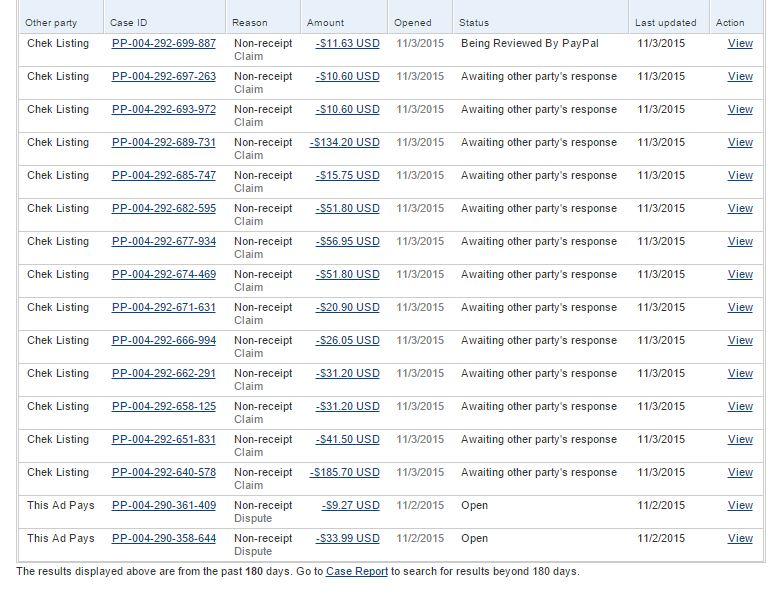The height and width of the screenshot is (591, 782).
Task: Open case PP-004-292-640-578
Action: pyautogui.click(x=164, y=472)
